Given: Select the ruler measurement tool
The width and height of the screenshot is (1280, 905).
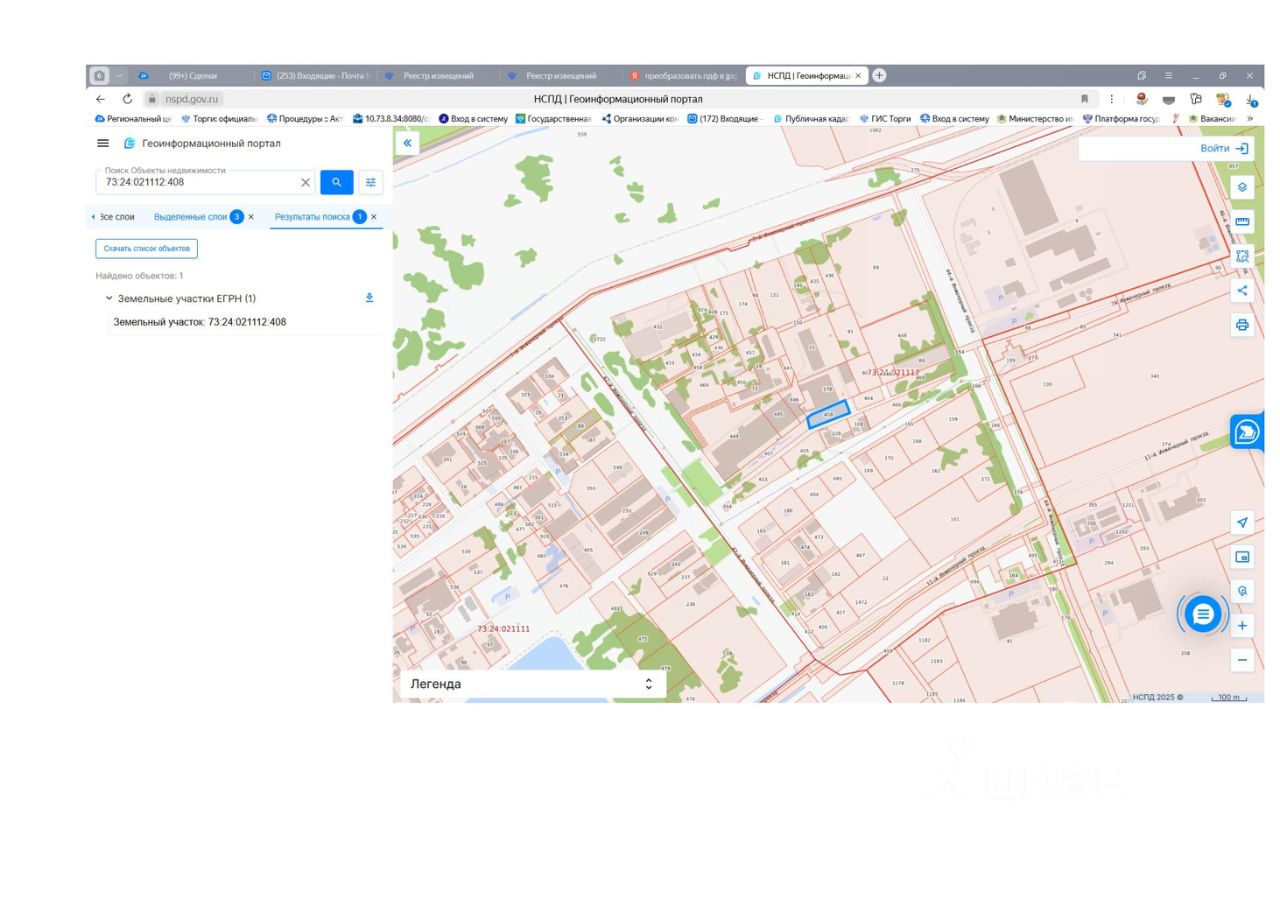Looking at the screenshot, I should pyautogui.click(x=1242, y=221).
